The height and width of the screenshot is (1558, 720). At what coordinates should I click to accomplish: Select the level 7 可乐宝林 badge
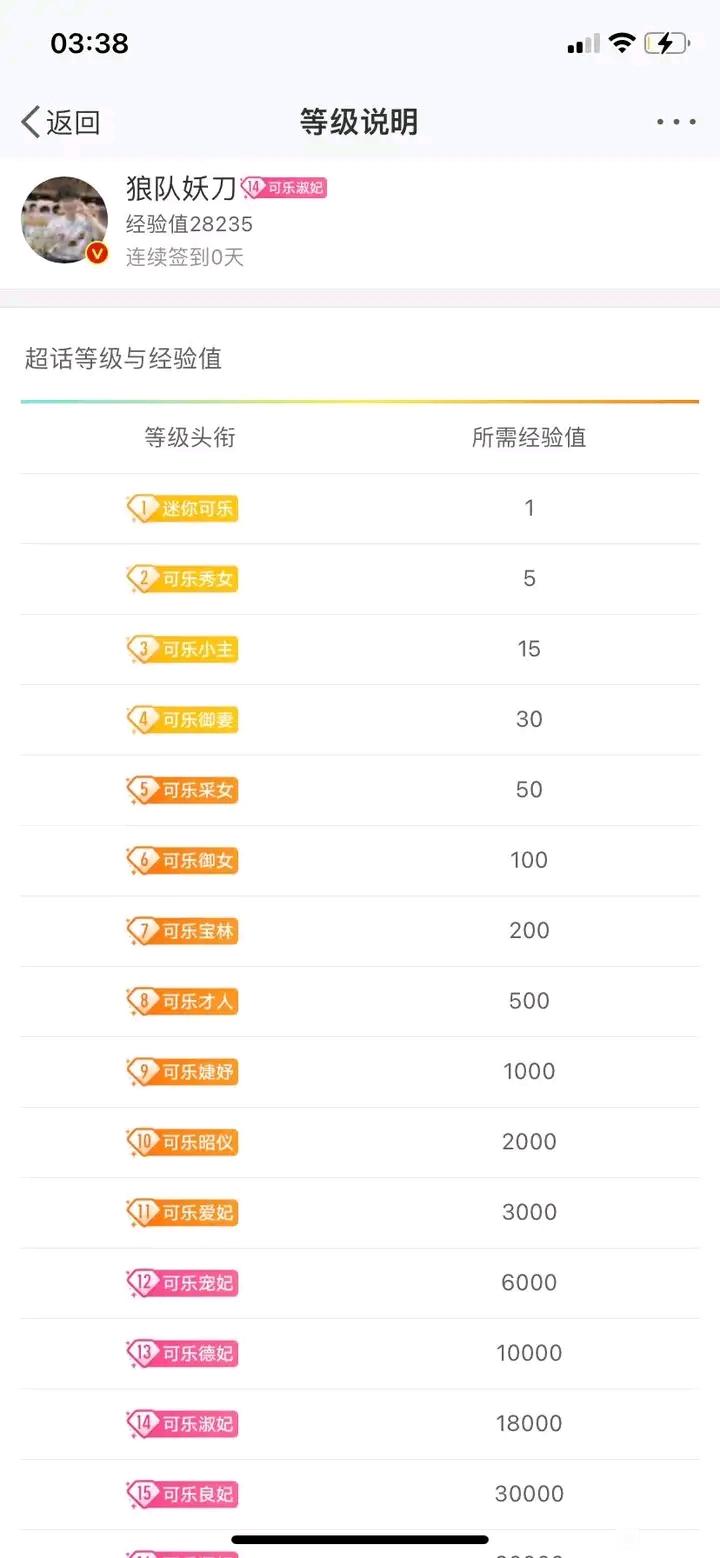182,931
